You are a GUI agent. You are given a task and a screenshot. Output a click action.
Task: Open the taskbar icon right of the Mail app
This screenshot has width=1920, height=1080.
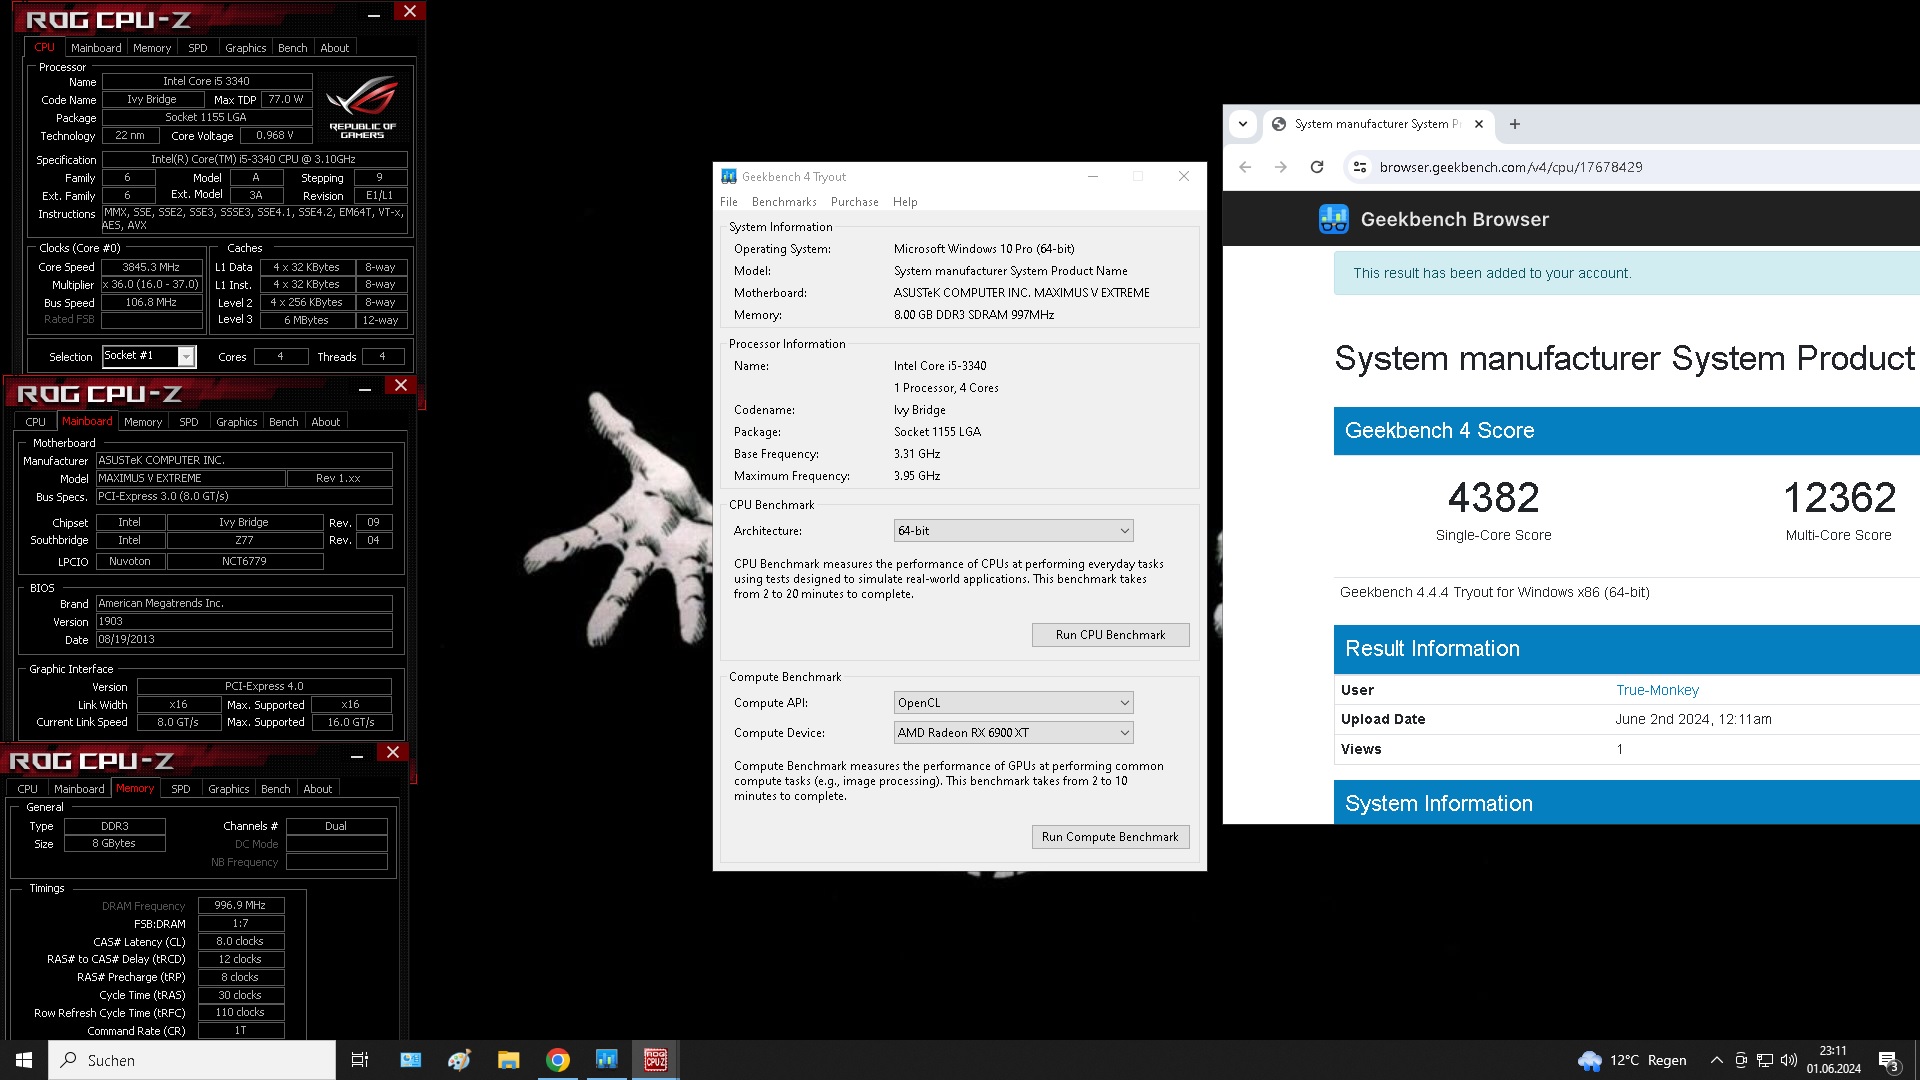459,1060
